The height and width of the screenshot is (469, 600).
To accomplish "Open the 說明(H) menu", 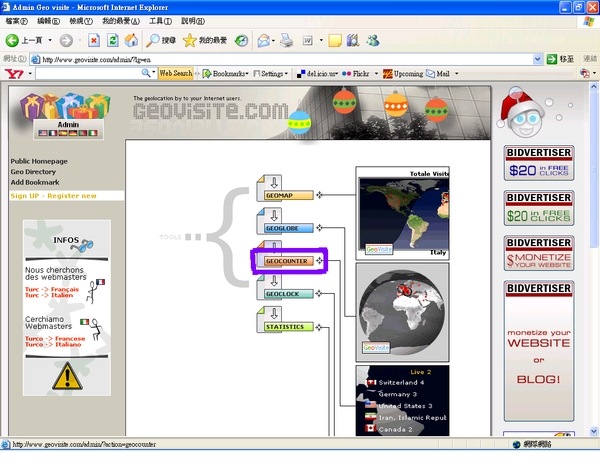I will pyautogui.click(x=193, y=21).
